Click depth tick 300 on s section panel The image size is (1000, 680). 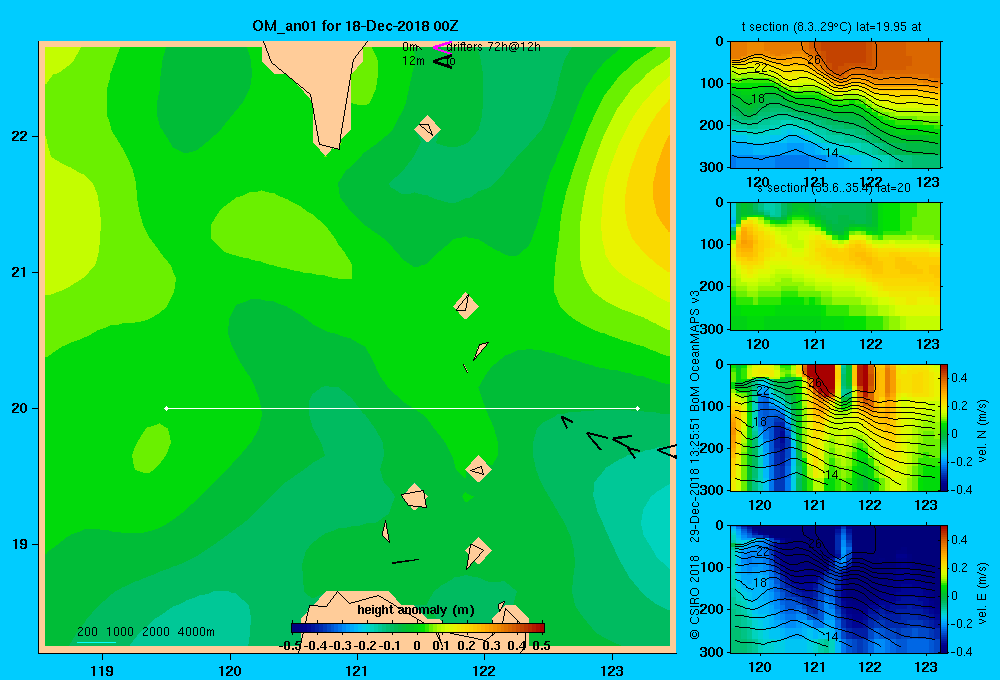[711, 329]
